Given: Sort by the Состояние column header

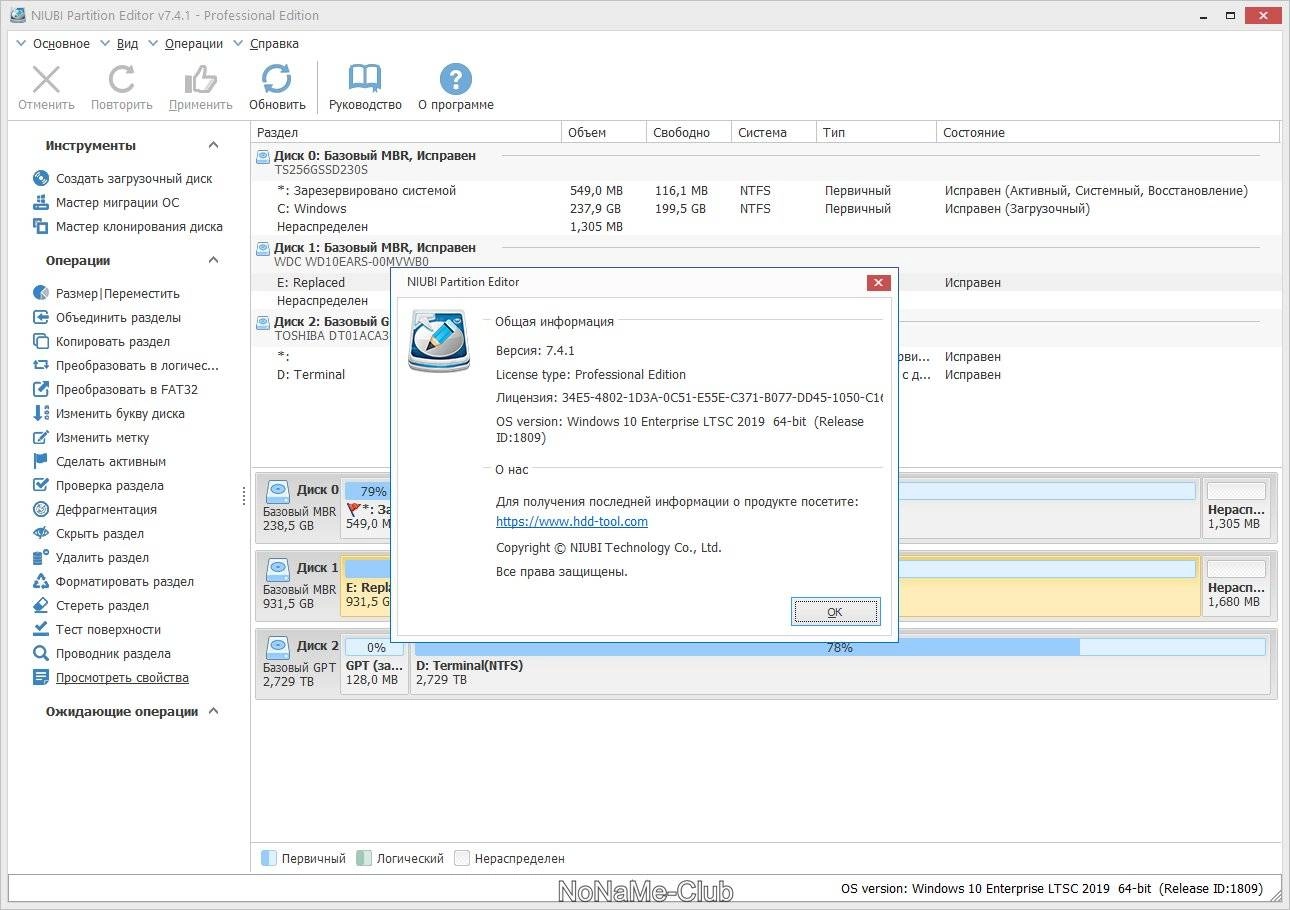Looking at the screenshot, I should [1108, 132].
